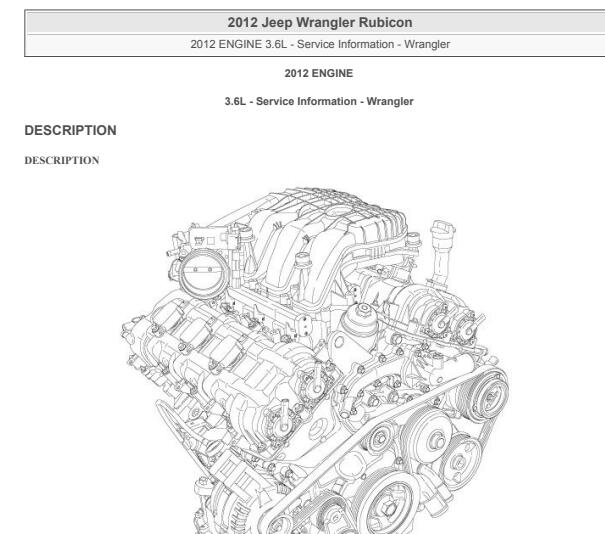The width and height of the screenshot is (605, 534).
Task: Click the '2012 Jeep Wrangler Rubicon' title
Action: (x=319, y=22)
